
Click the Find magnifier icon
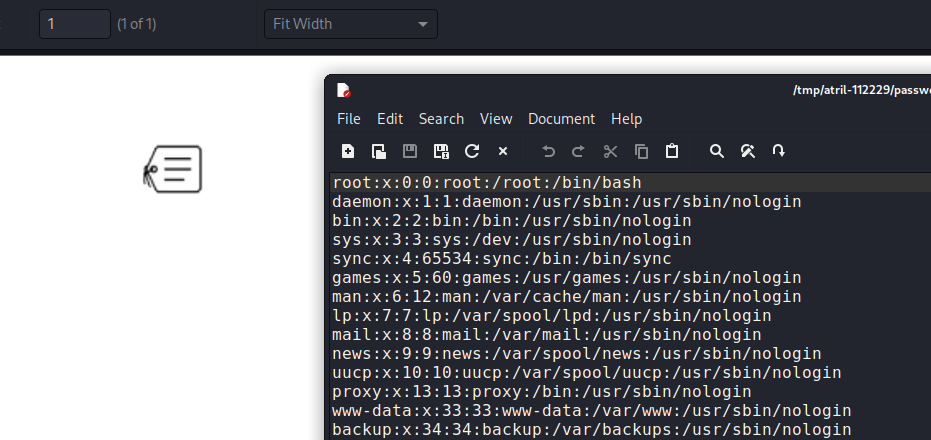click(717, 151)
